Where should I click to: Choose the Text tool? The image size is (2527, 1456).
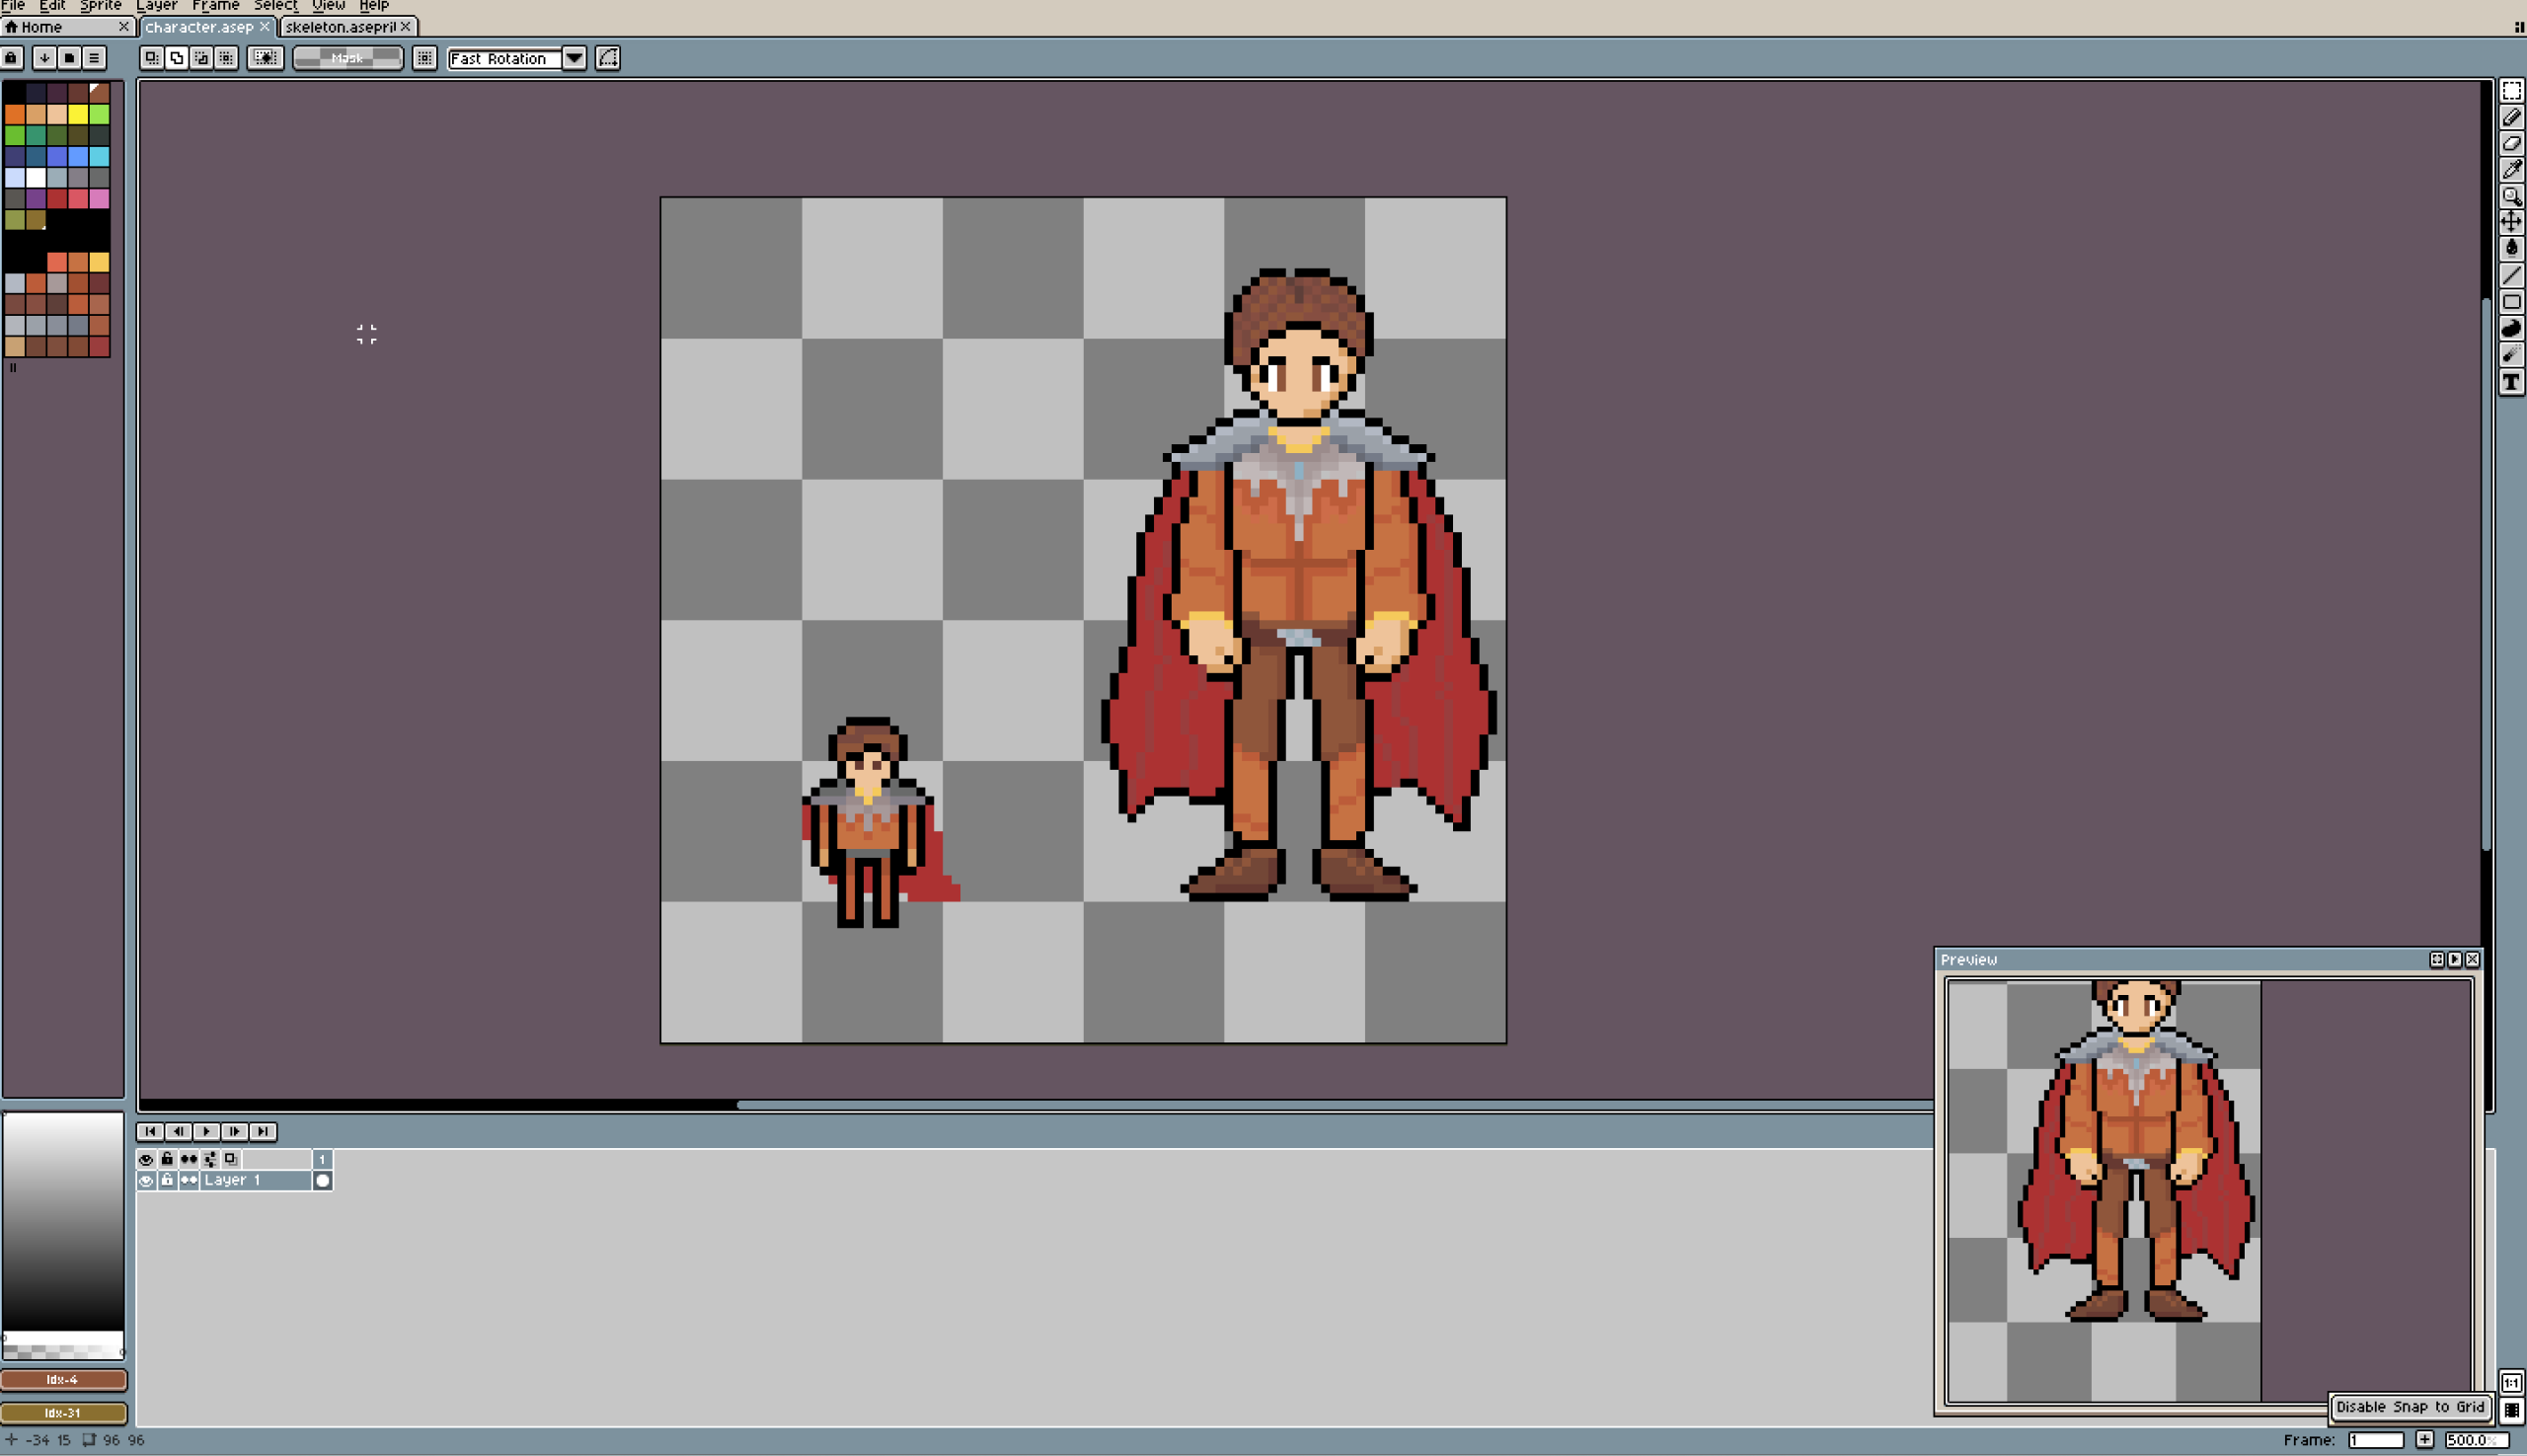[x=2511, y=382]
